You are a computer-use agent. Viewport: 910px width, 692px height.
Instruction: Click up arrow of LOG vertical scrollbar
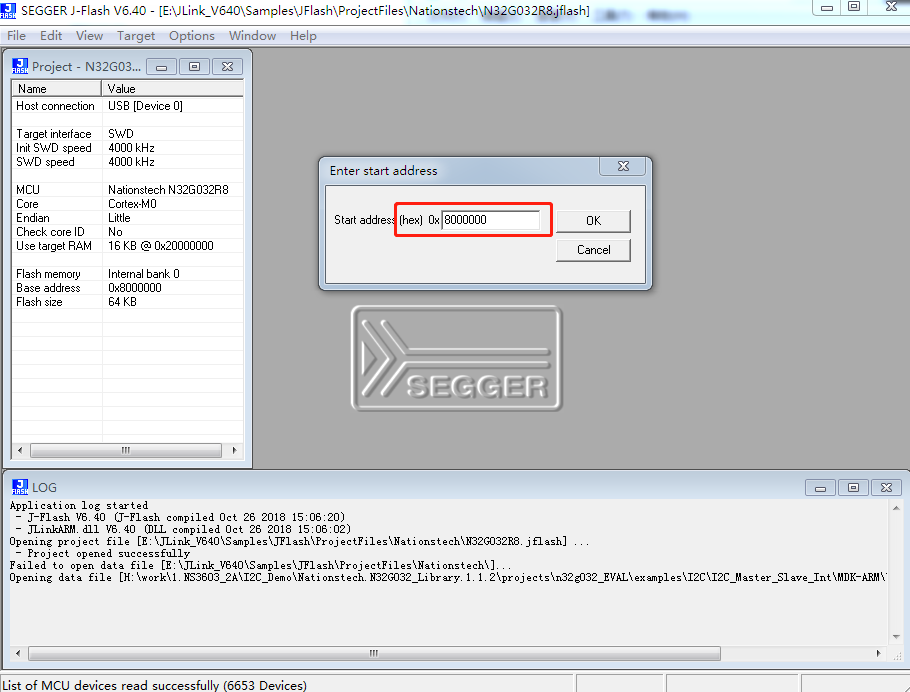tap(897, 508)
